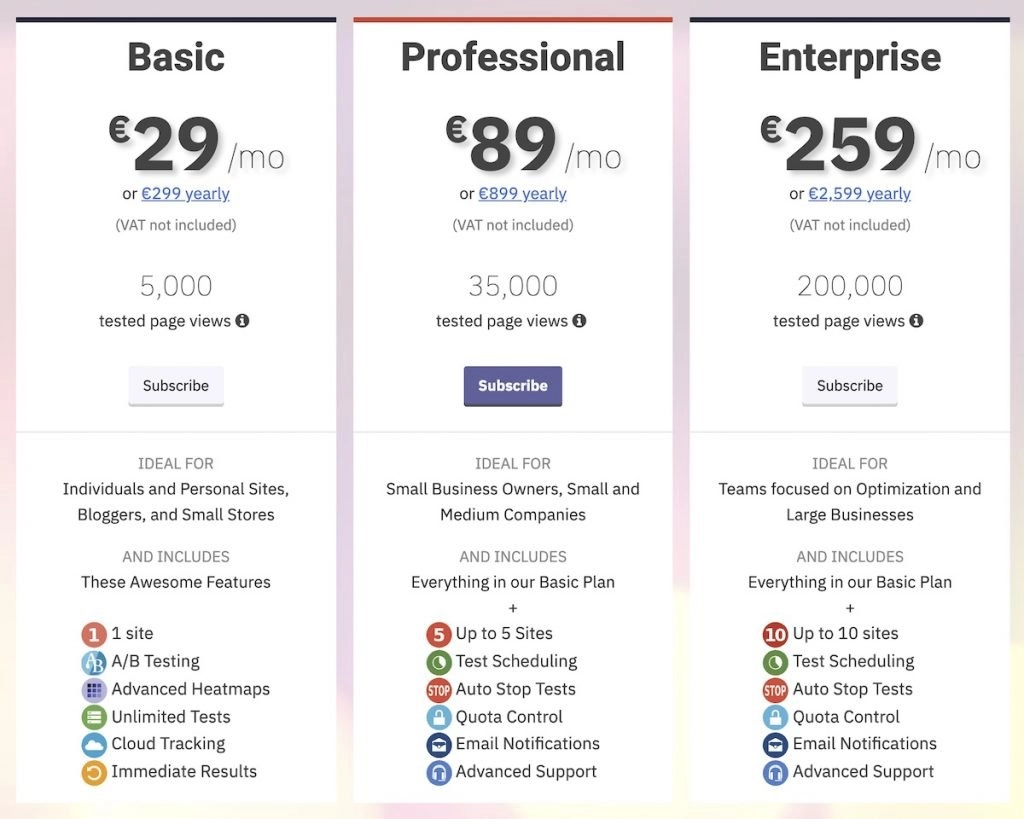Click the Professional Advanced Support headset icon
This screenshot has width=1024, height=819.
(x=439, y=773)
